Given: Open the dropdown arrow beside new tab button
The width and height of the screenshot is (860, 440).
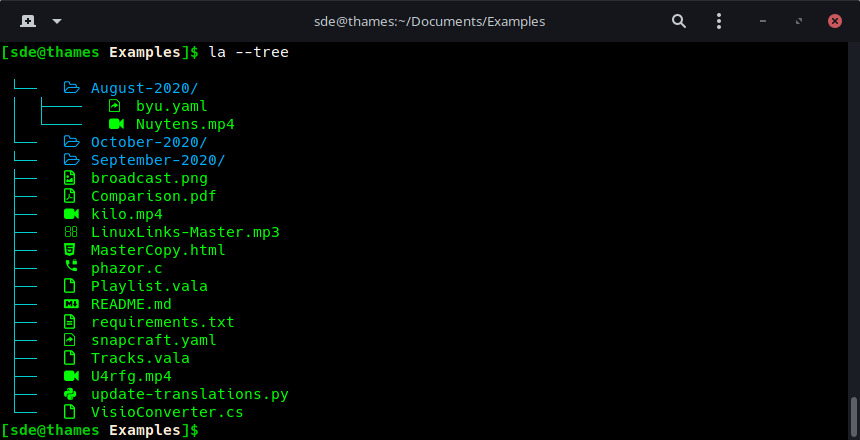Looking at the screenshot, I should tap(56, 20).
